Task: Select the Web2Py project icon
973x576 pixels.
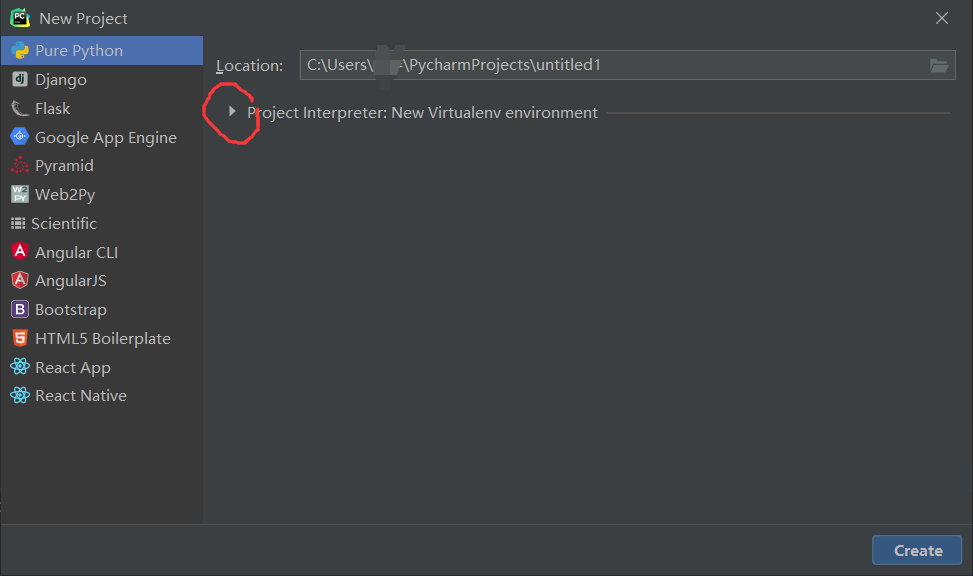Action: coord(20,194)
